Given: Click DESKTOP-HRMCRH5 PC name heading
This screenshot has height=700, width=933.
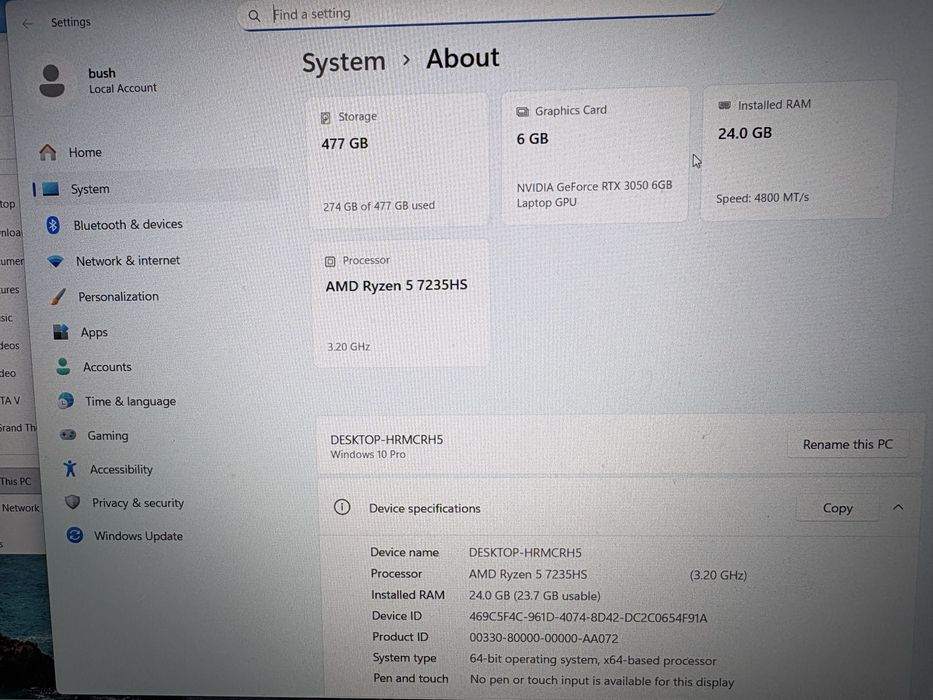Looking at the screenshot, I should (387, 440).
